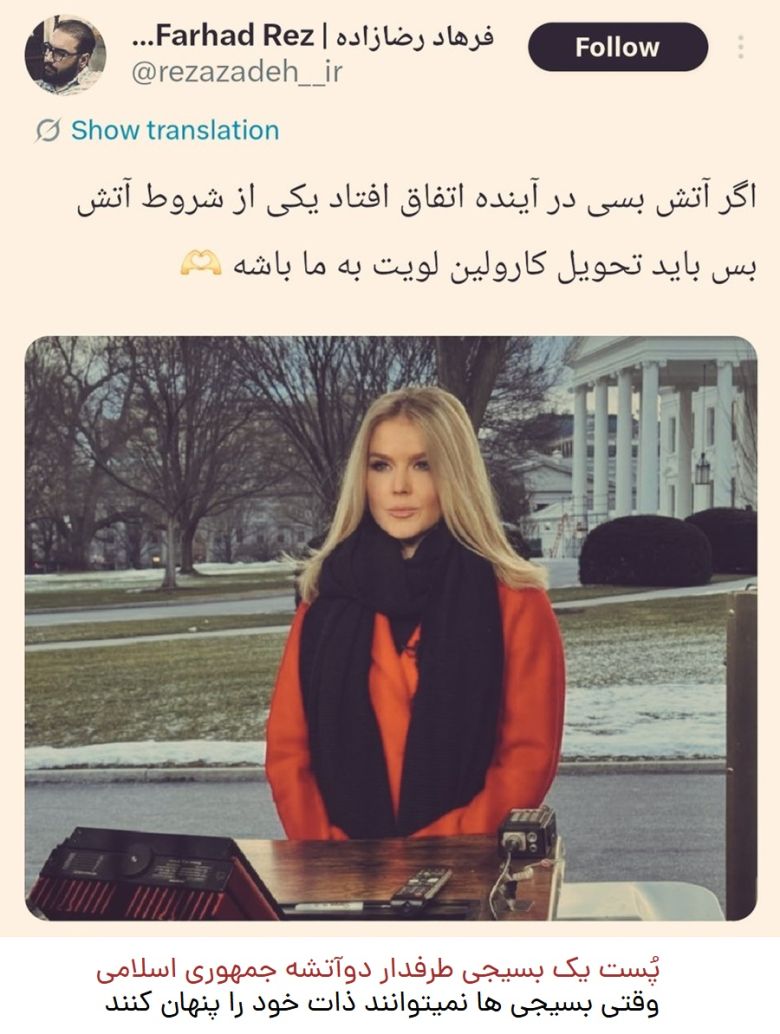Open the attached photo of woman in orange coat
The width and height of the screenshot is (780, 1034).
tap(391, 628)
